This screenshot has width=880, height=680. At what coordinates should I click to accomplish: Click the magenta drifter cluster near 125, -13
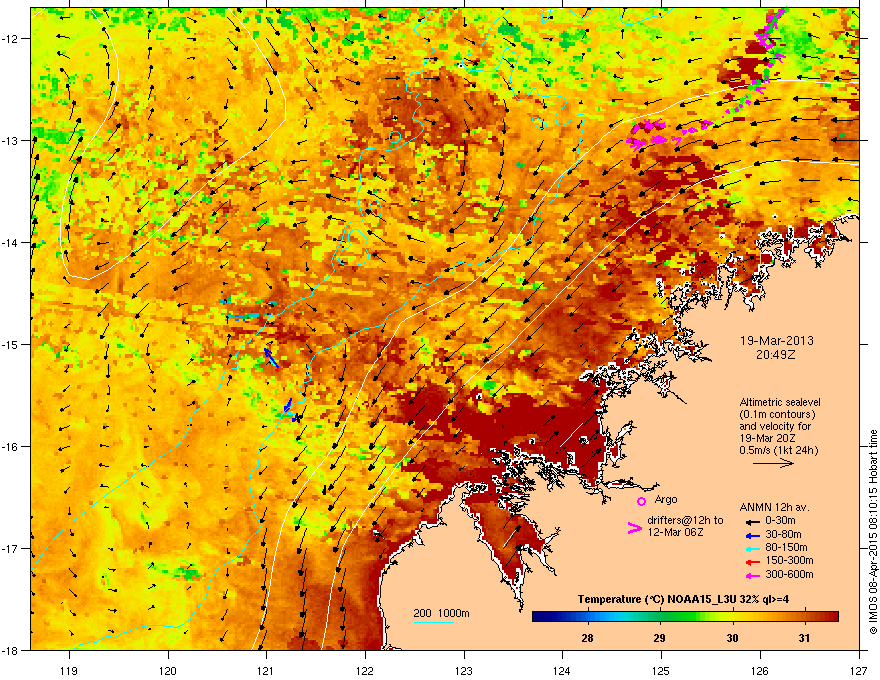click(x=648, y=136)
